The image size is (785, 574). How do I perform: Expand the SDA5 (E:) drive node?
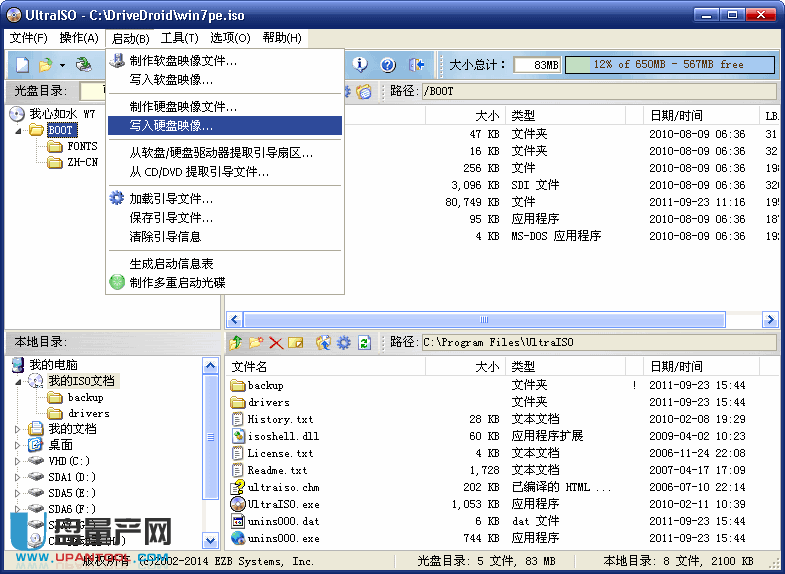[18, 493]
